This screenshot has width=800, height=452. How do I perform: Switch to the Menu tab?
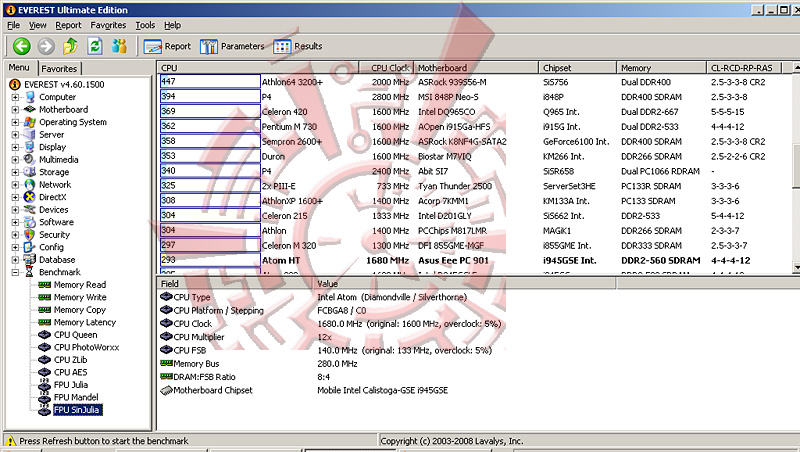coord(19,67)
